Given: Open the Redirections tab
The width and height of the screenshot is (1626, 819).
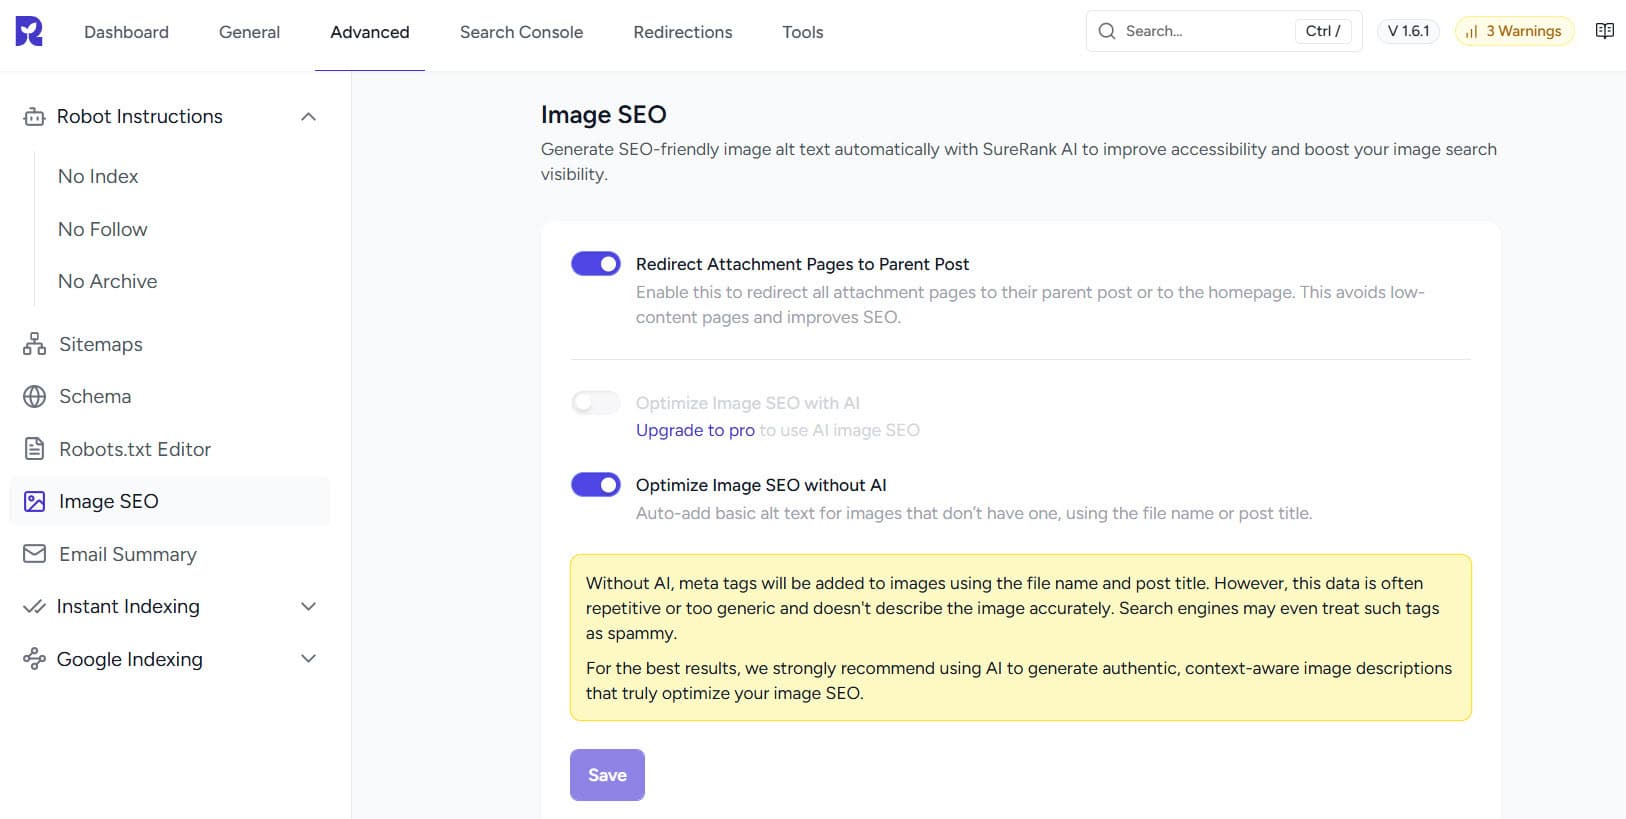Looking at the screenshot, I should [x=682, y=32].
